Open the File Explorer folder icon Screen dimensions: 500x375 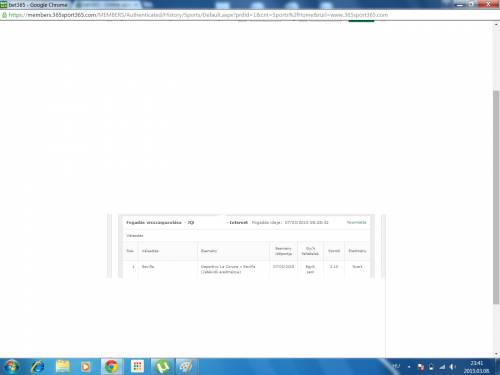(x=62, y=367)
